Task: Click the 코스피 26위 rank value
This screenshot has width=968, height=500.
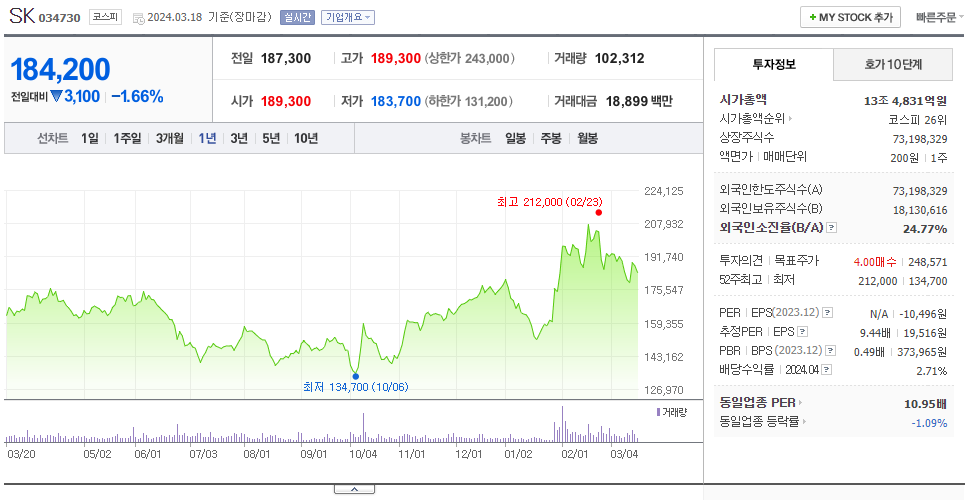Action: pyautogui.click(x=918, y=119)
